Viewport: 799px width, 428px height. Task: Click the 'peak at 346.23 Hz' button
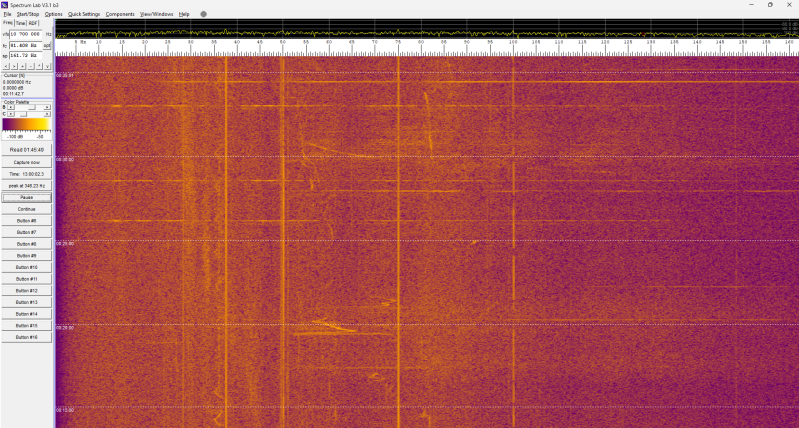[x=26, y=185]
